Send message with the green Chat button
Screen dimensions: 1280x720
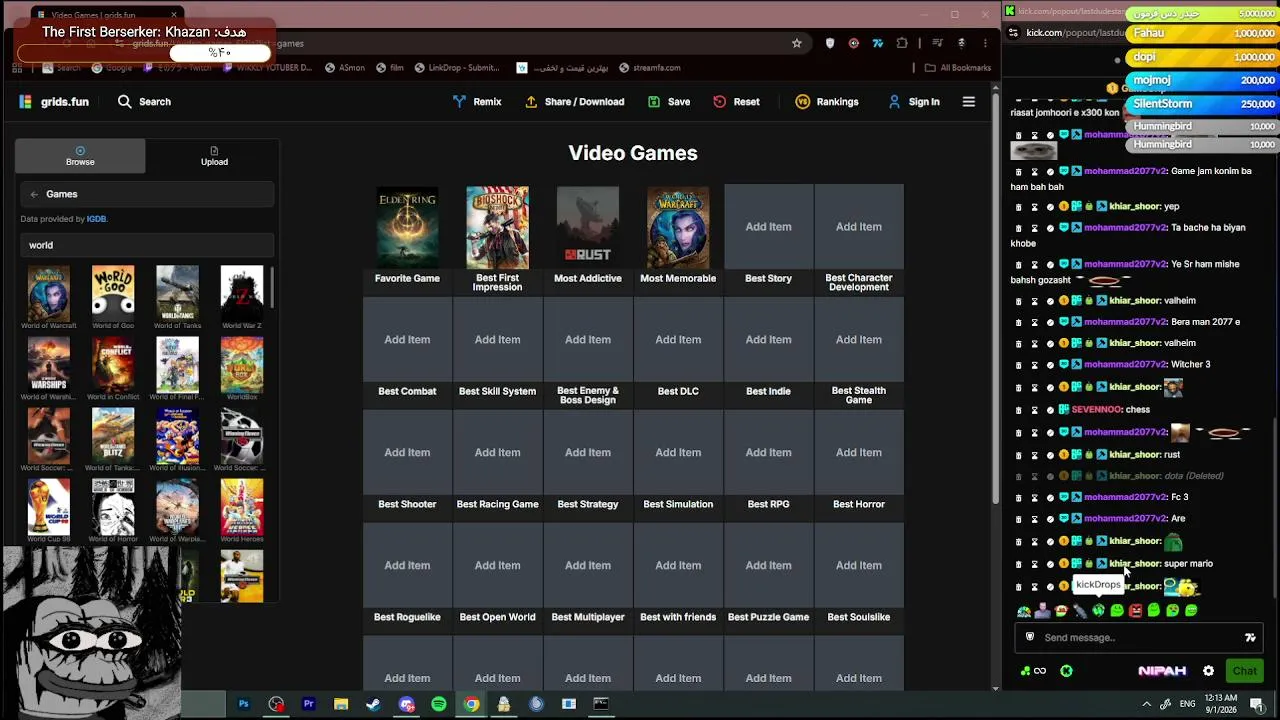[1244, 671]
